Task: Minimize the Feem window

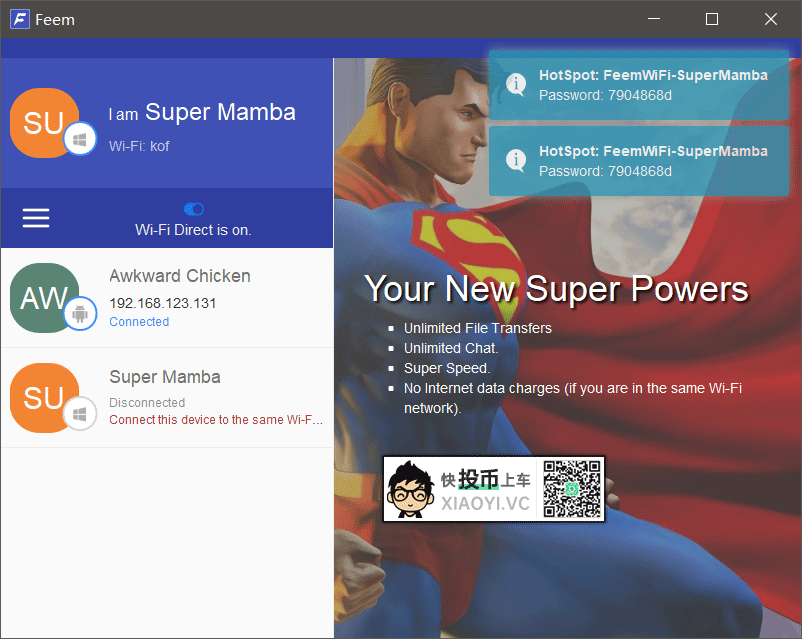Action: pos(654,19)
